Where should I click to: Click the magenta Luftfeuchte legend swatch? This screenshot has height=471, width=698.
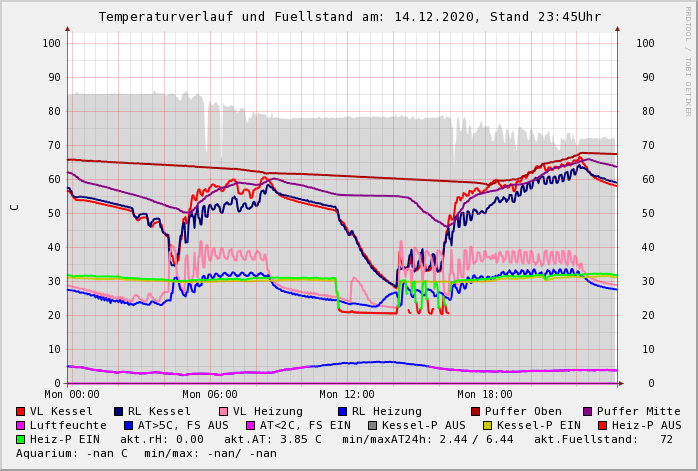21,425
